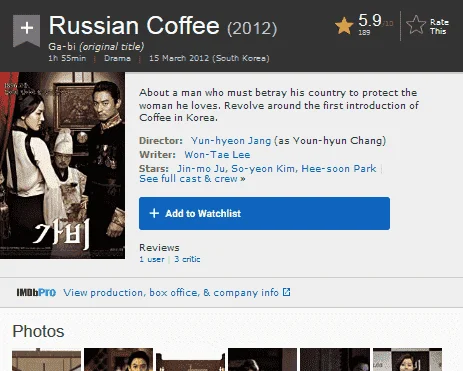The image size is (463, 371).
Task: Open the Russian Coffee movie poster
Action: (x=62, y=165)
